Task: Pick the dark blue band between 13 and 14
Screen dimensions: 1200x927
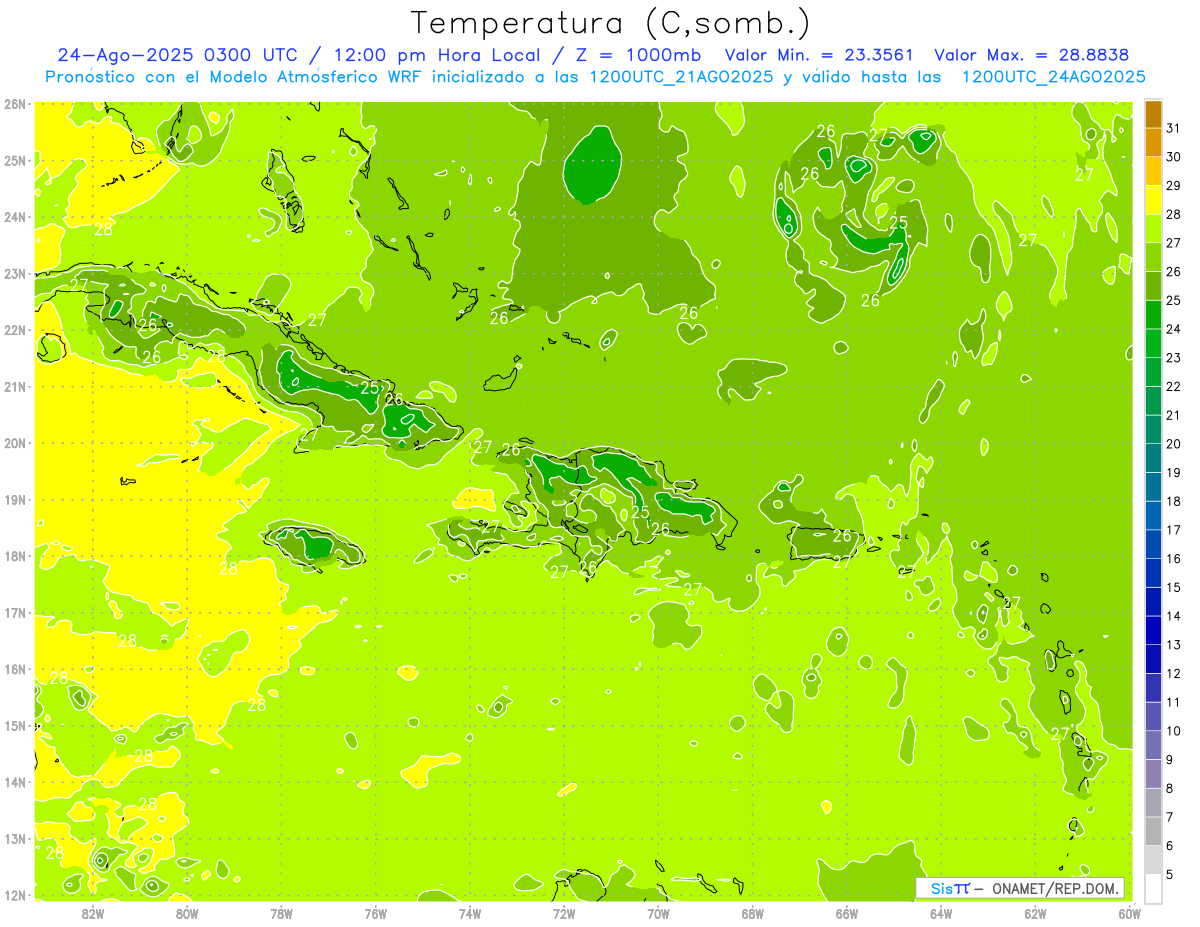Action: click(1153, 630)
